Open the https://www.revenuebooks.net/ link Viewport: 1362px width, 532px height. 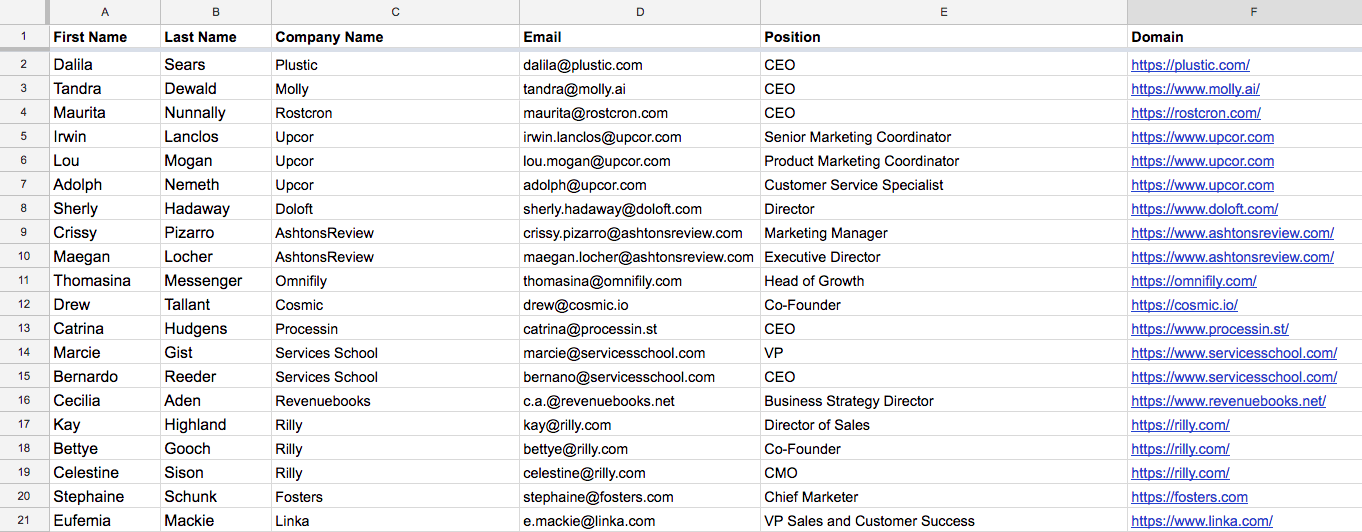[1228, 401]
